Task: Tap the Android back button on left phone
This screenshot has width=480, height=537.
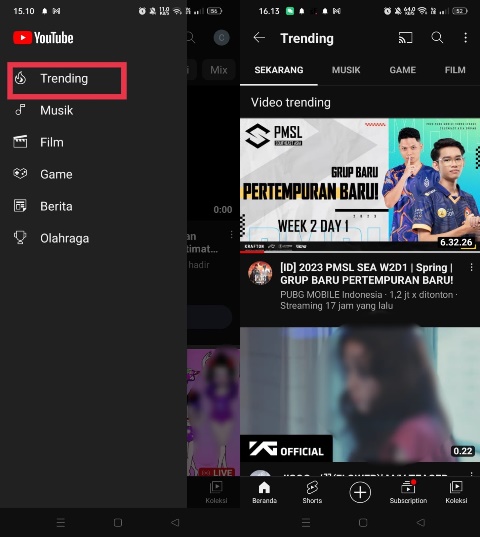Action: (175, 523)
